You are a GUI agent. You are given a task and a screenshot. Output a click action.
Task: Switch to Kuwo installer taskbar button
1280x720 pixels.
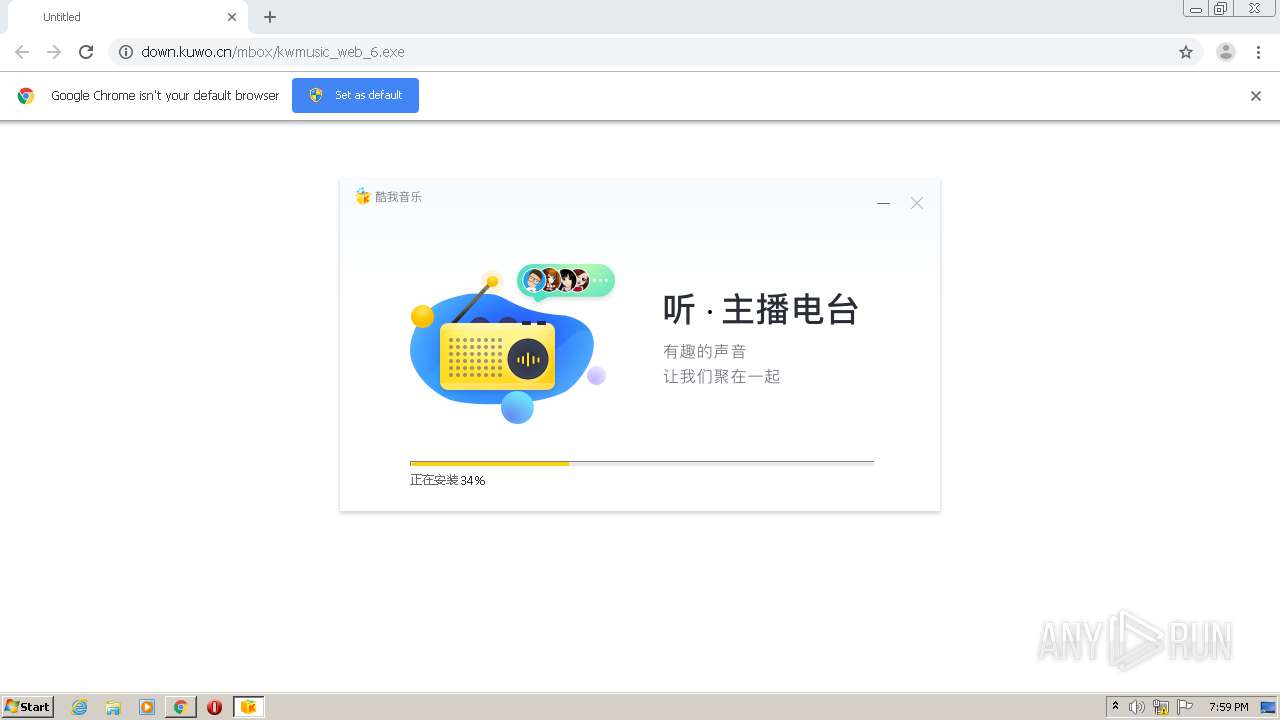pos(248,707)
